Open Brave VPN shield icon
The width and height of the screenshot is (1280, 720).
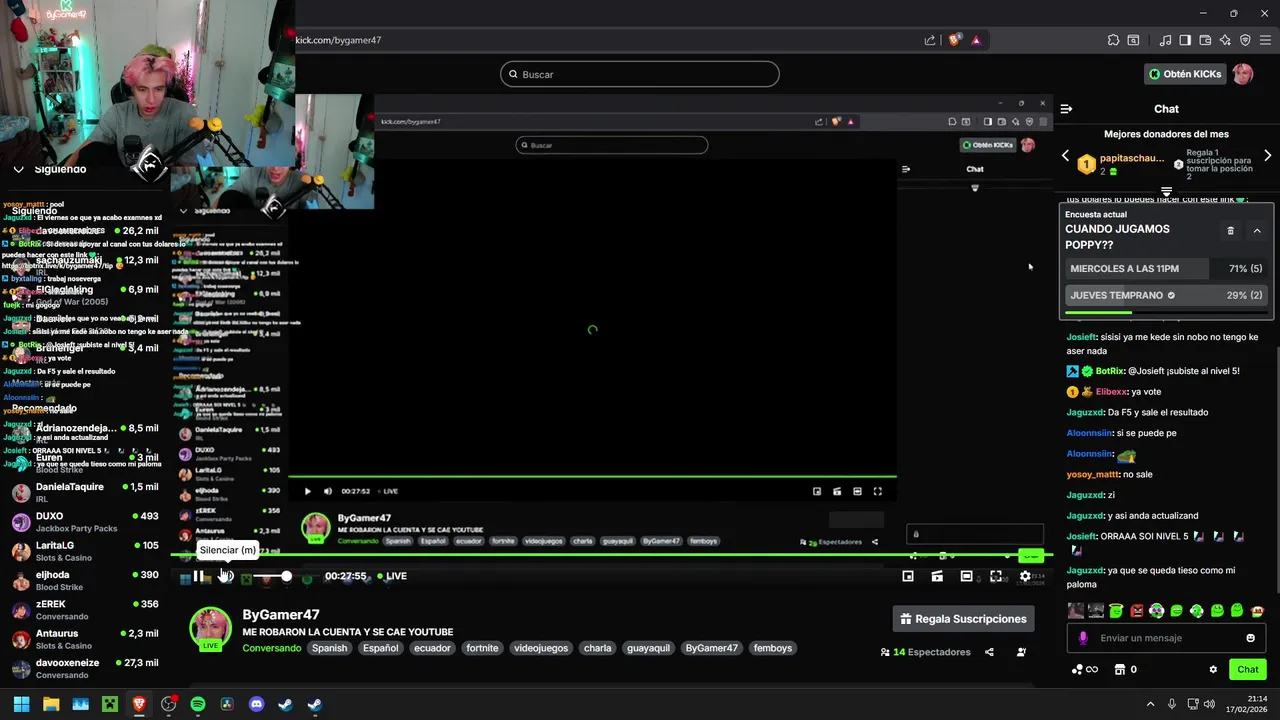point(1245,40)
